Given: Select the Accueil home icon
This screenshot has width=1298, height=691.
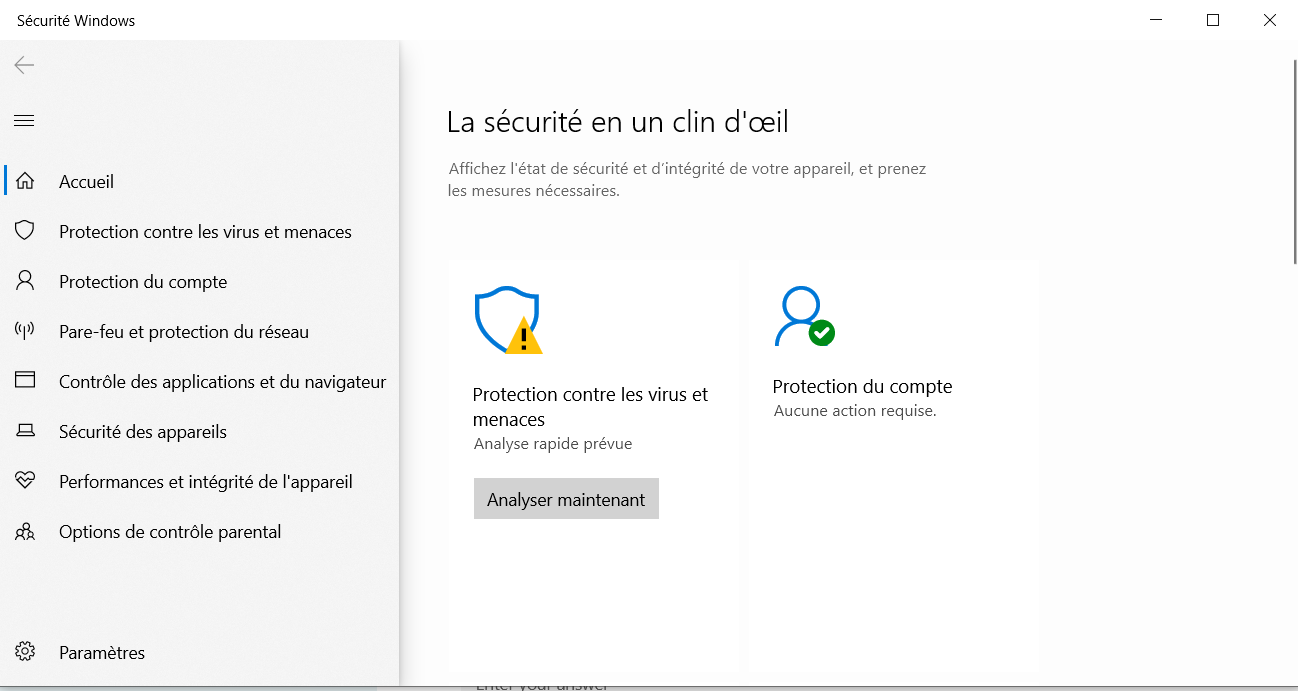Looking at the screenshot, I should coord(25,181).
